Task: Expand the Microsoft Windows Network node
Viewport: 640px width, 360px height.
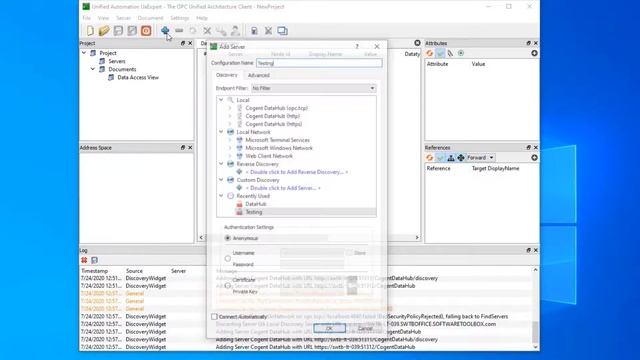Action: [230, 148]
